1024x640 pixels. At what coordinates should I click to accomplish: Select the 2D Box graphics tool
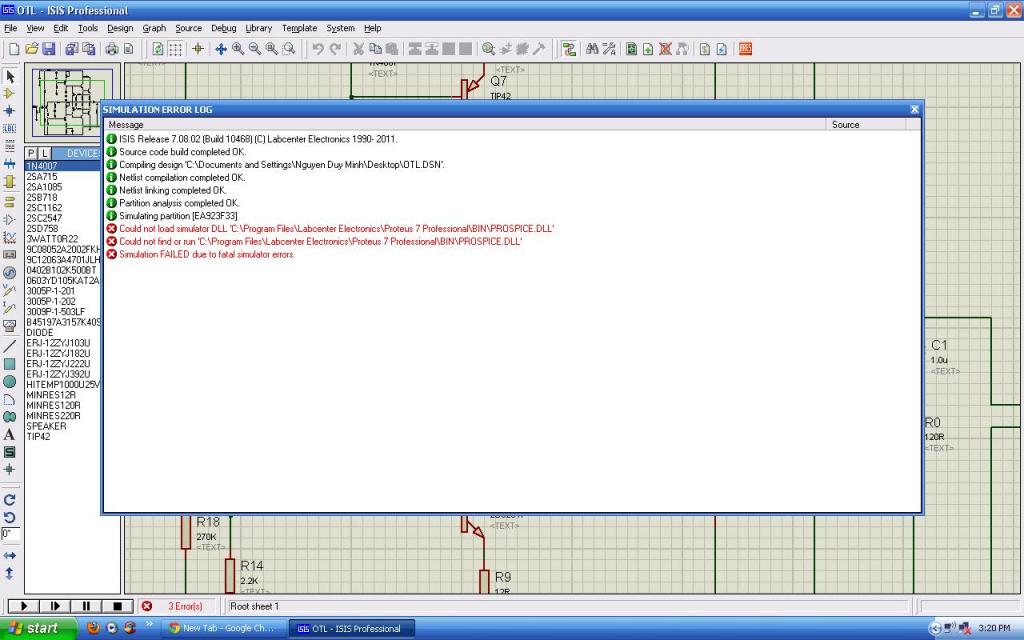[10, 364]
